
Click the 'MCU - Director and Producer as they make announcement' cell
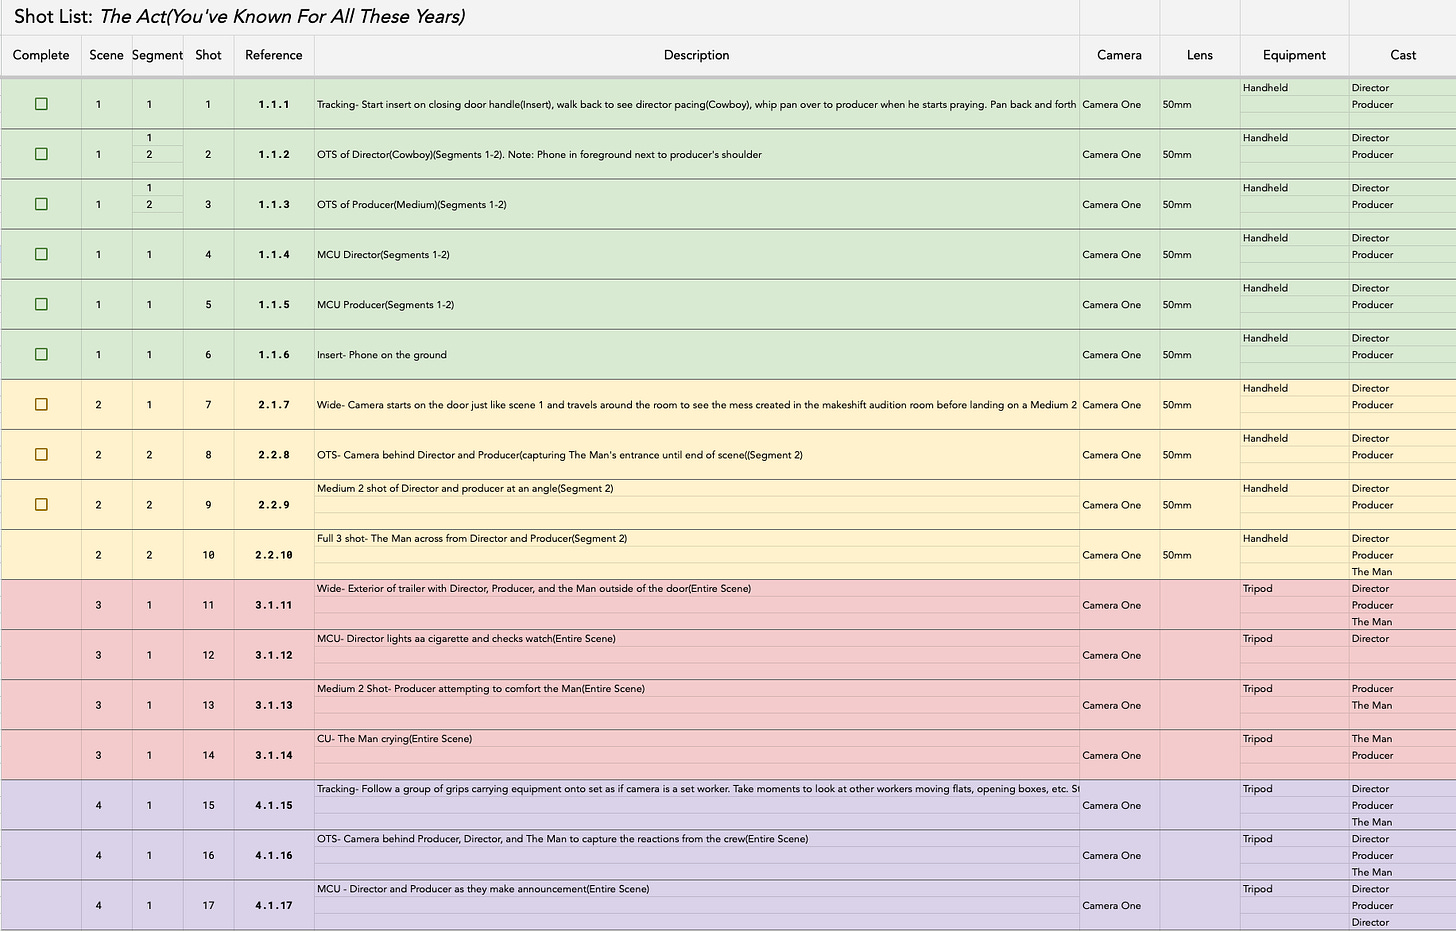(x=697, y=888)
